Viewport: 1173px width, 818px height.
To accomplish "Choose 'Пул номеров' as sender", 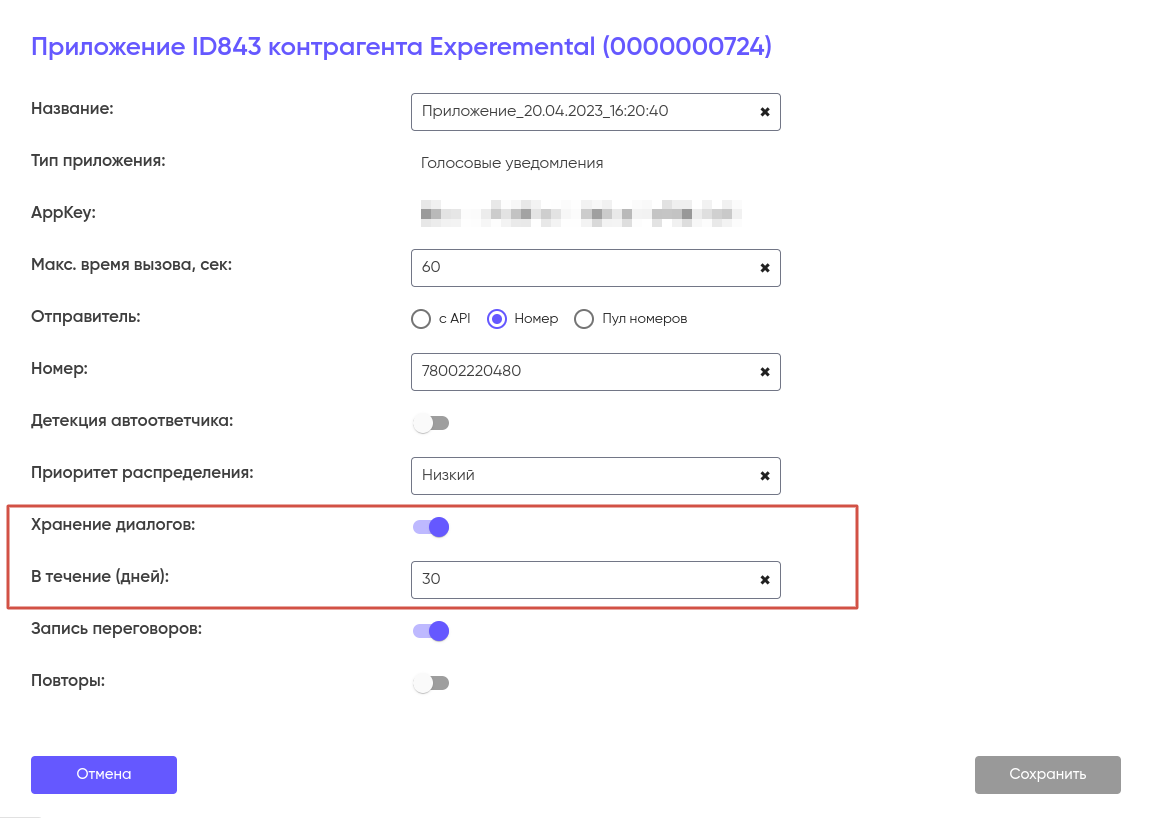I will click(x=584, y=319).
